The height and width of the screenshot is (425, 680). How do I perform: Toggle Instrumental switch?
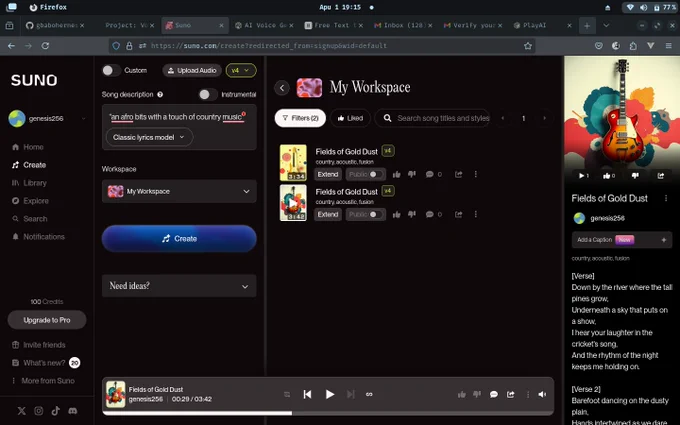[x=208, y=95]
